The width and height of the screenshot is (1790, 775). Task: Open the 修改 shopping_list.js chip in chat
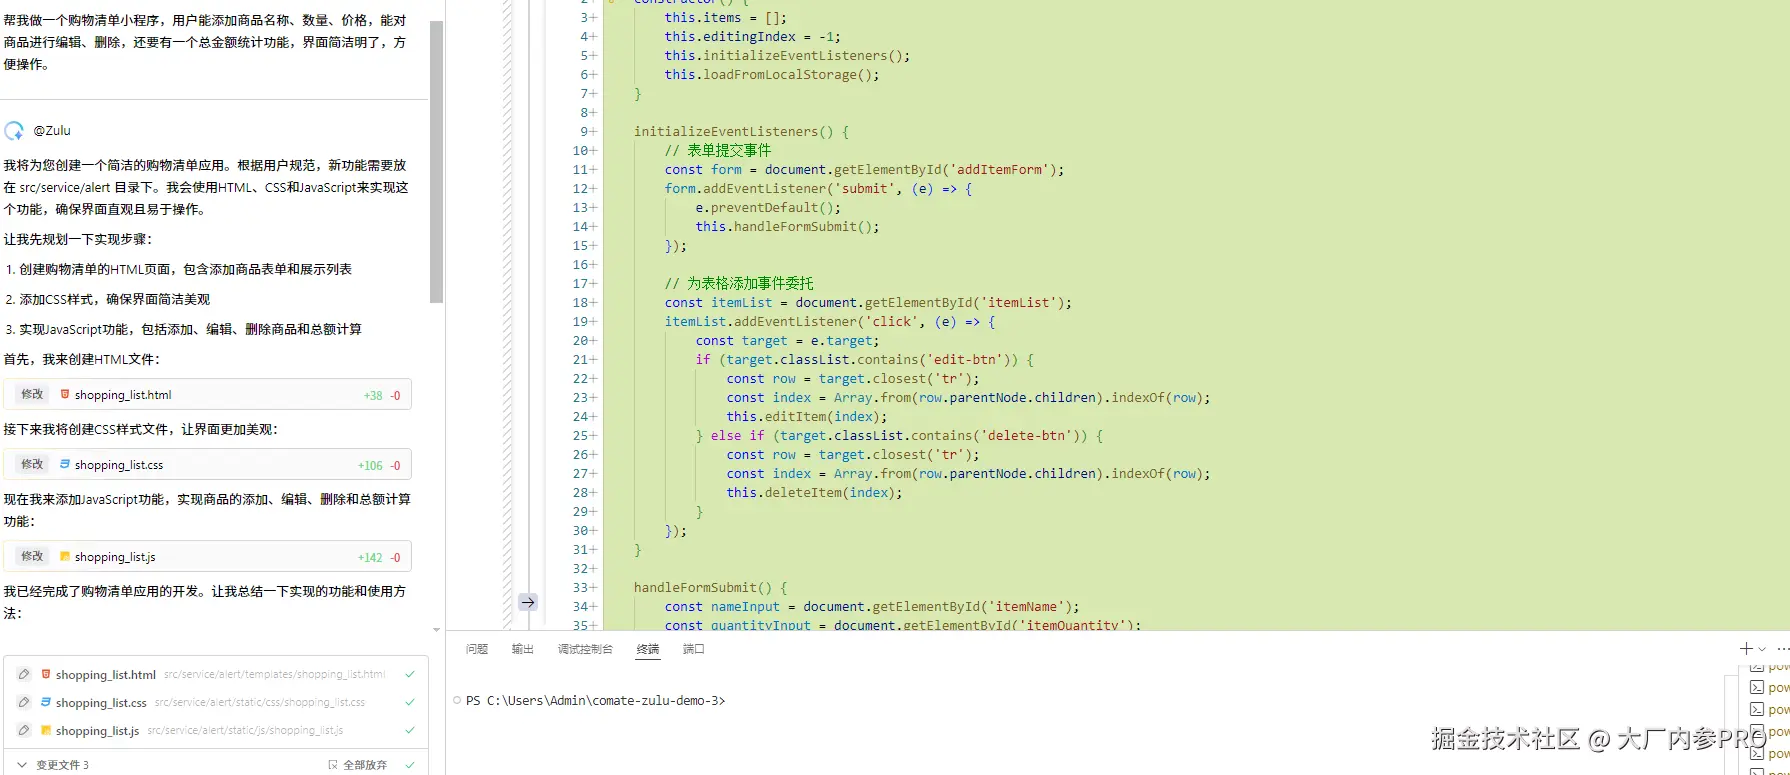click(207, 557)
